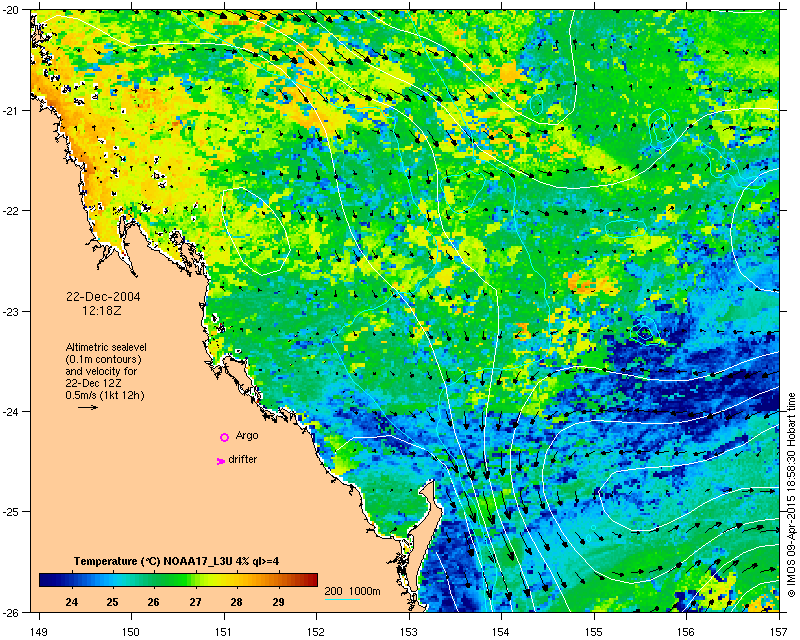800x640 pixels.
Task: Click the longitude axis label 150
Action: click(131, 632)
